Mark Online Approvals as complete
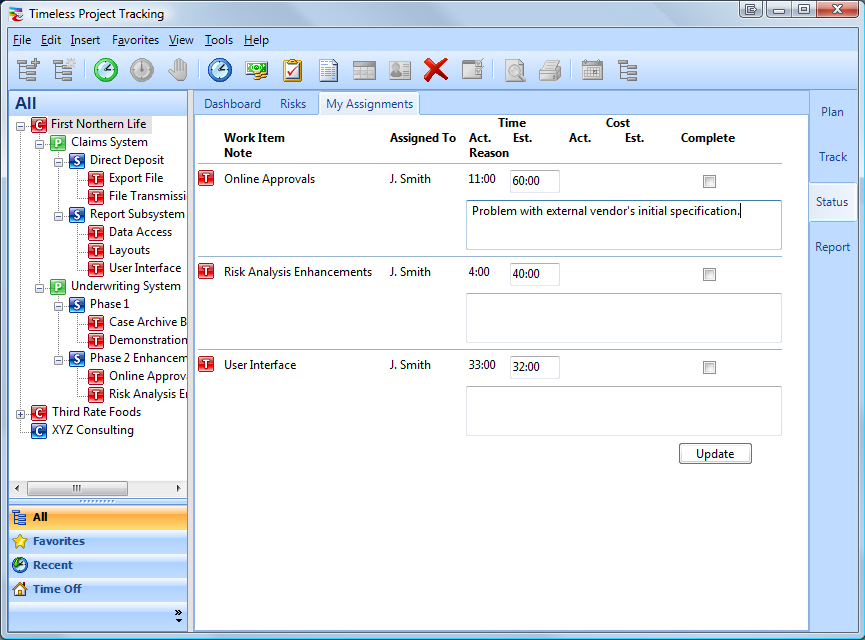The image size is (865, 640). tap(709, 181)
